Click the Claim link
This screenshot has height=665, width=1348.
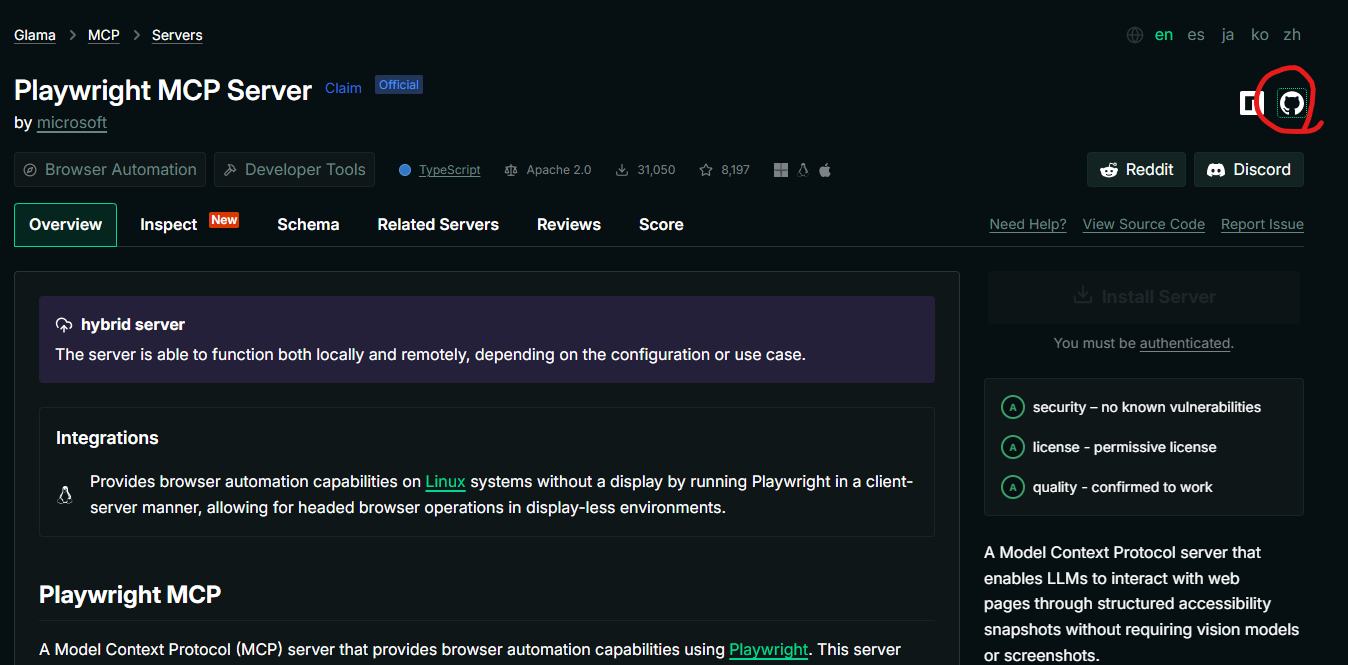(x=343, y=88)
